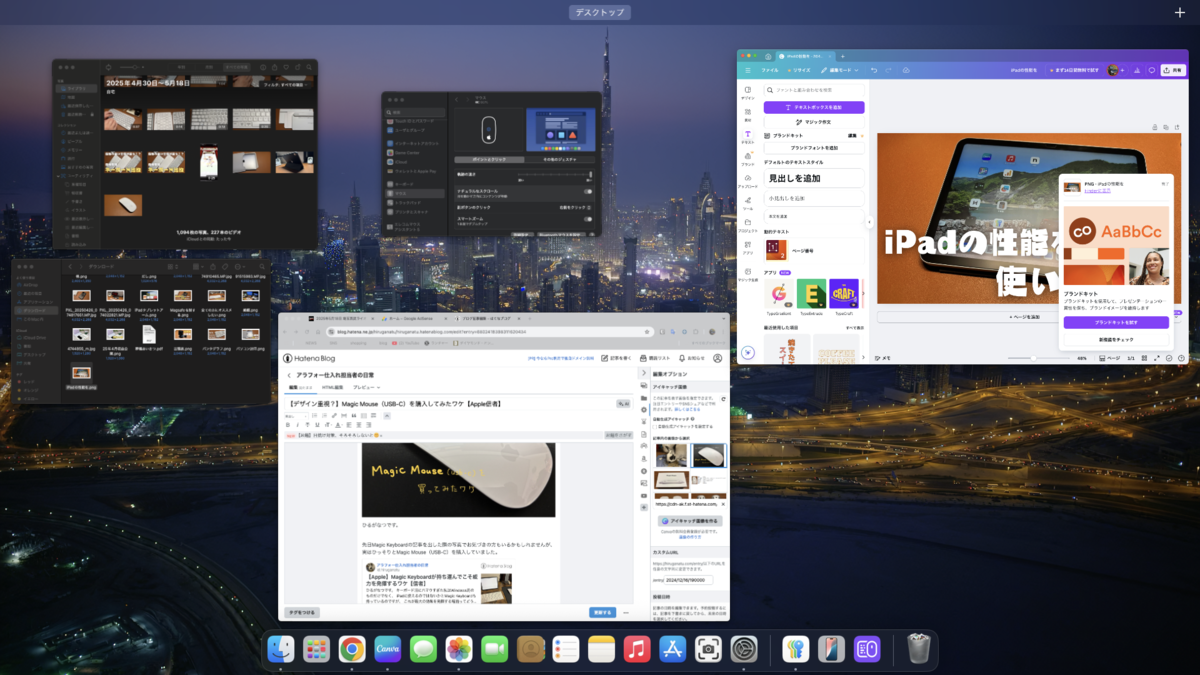The image size is (1200, 675).
Task: Open the アップロード icon in Canva sidebar
Action: [747, 181]
